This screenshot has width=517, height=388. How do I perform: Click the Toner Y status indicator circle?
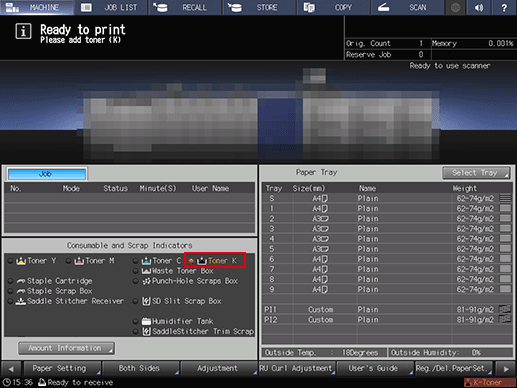point(11,261)
